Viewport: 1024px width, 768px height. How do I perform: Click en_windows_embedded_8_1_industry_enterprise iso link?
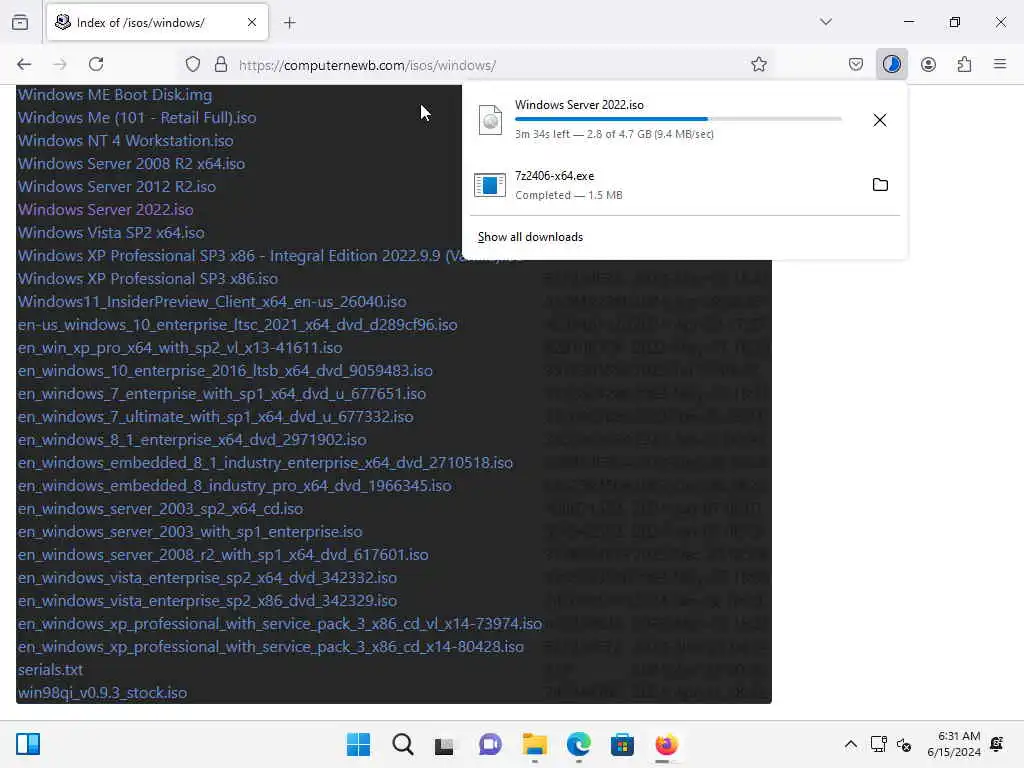pyautogui.click(x=265, y=462)
